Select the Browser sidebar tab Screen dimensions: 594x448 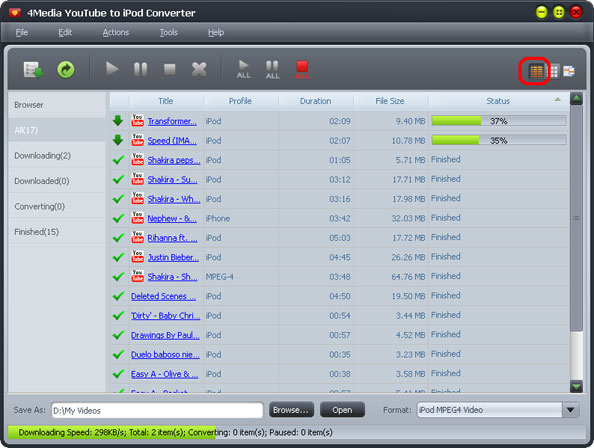pyautogui.click(x=57, y=105)
